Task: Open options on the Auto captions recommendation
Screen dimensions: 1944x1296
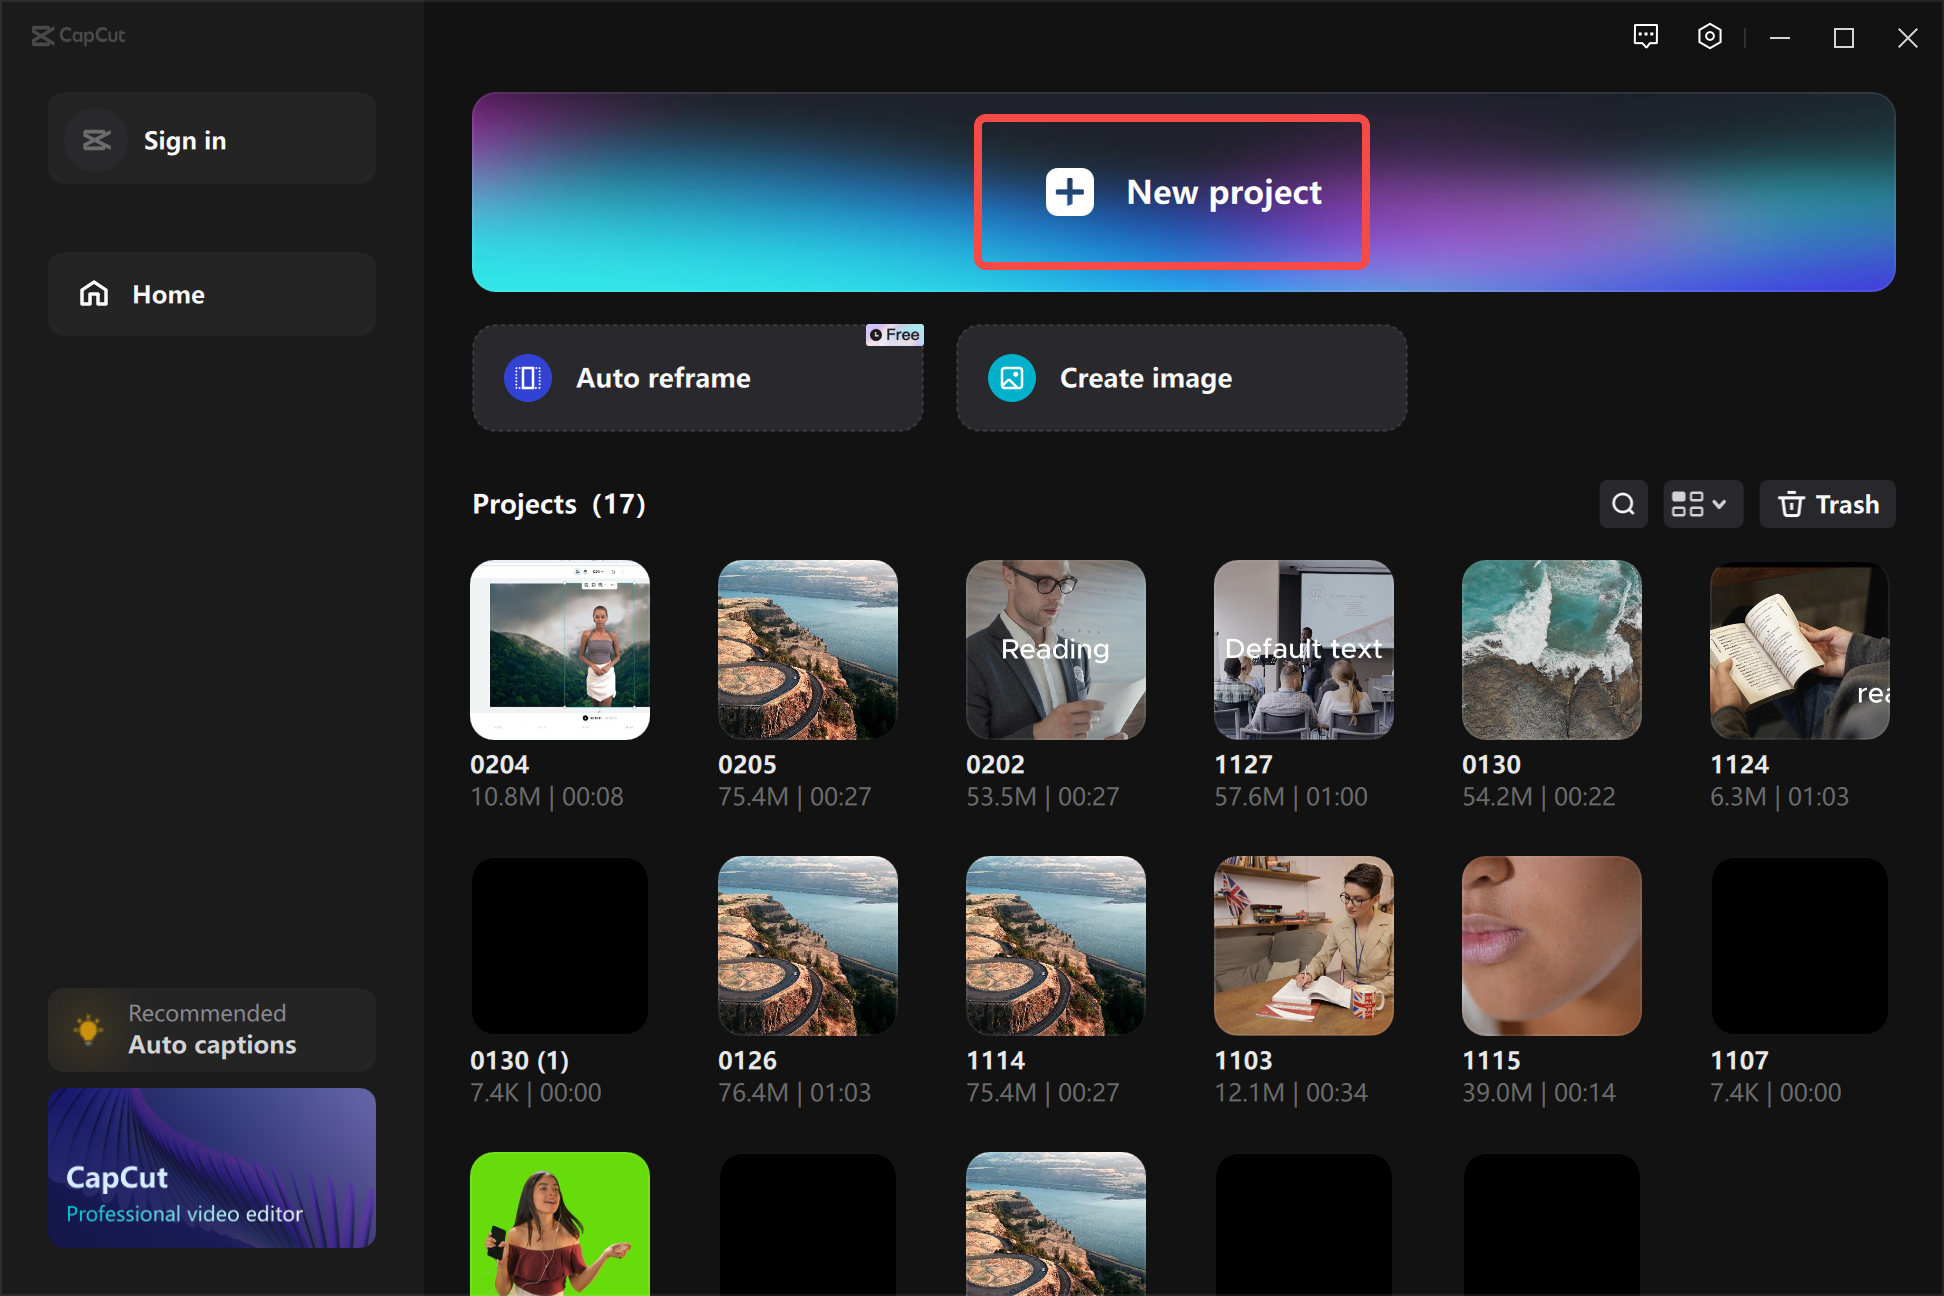Action: tap(211, 1029)
